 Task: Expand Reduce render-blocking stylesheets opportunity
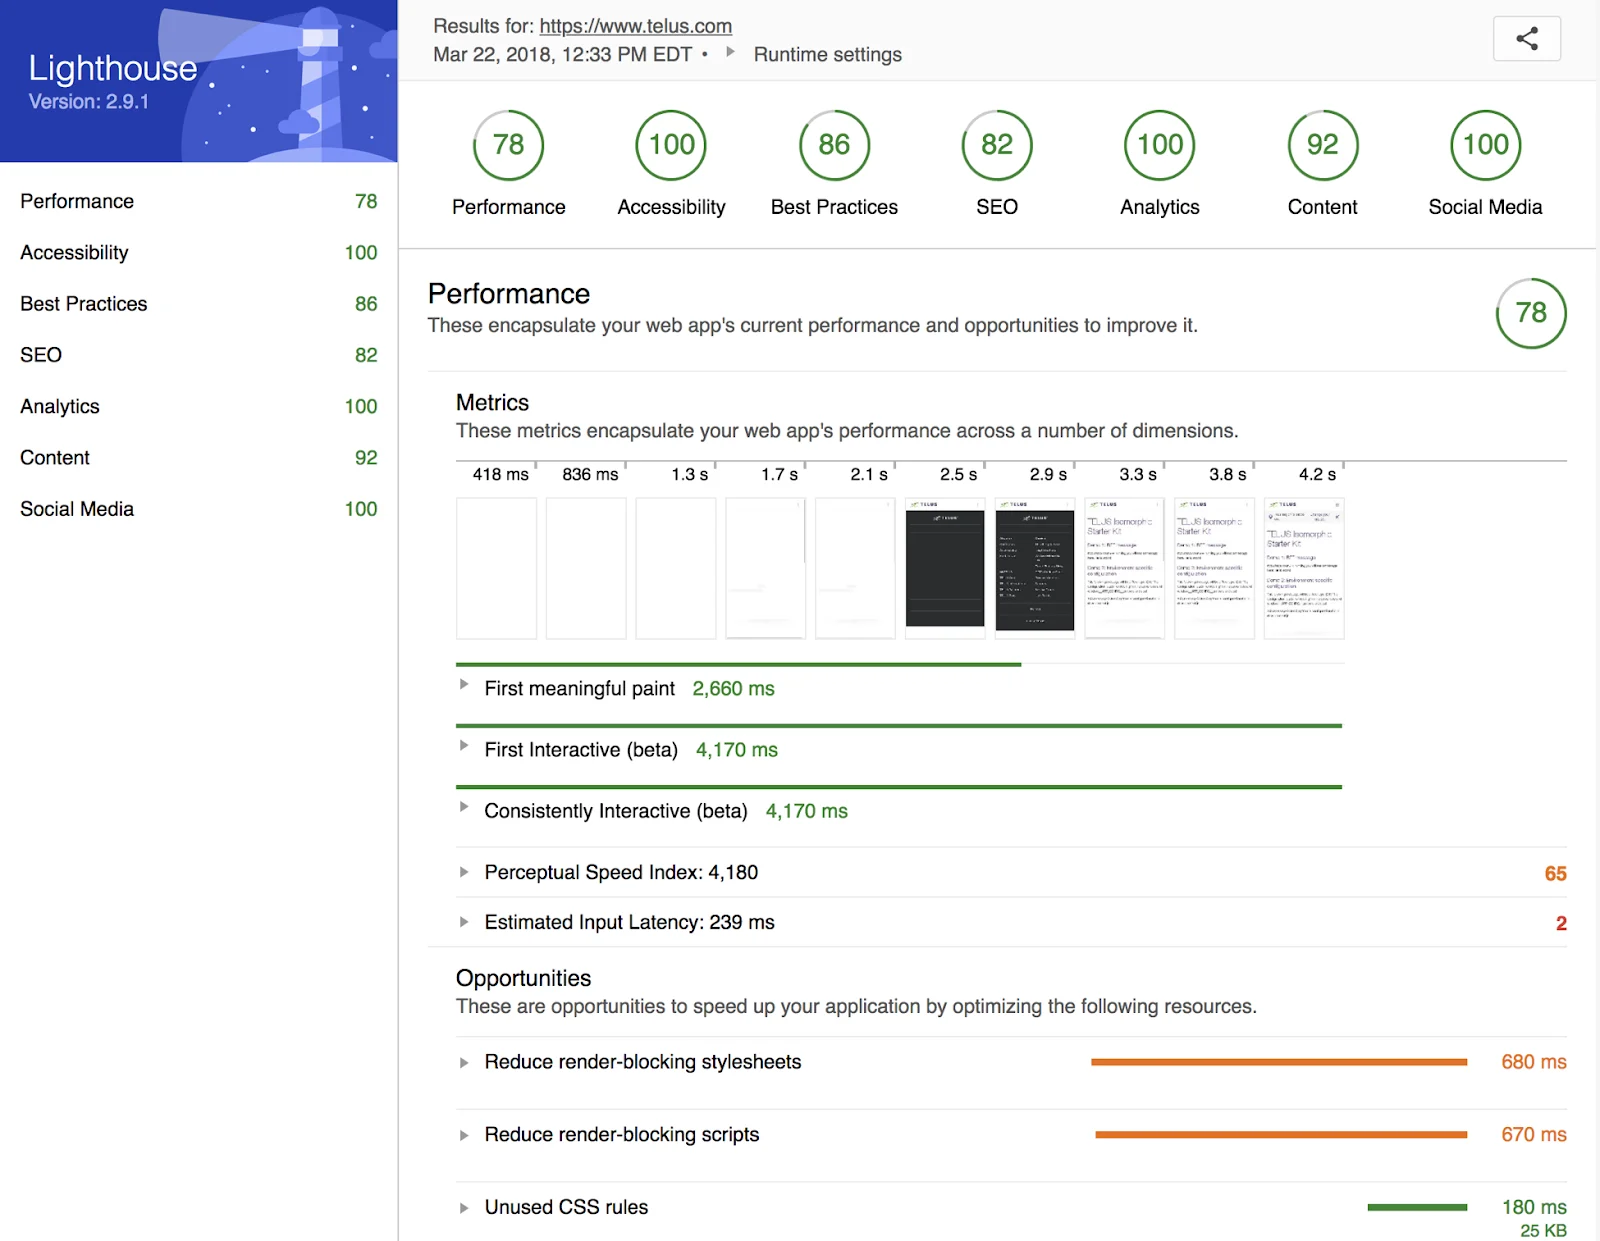(x=464, y=1063)
